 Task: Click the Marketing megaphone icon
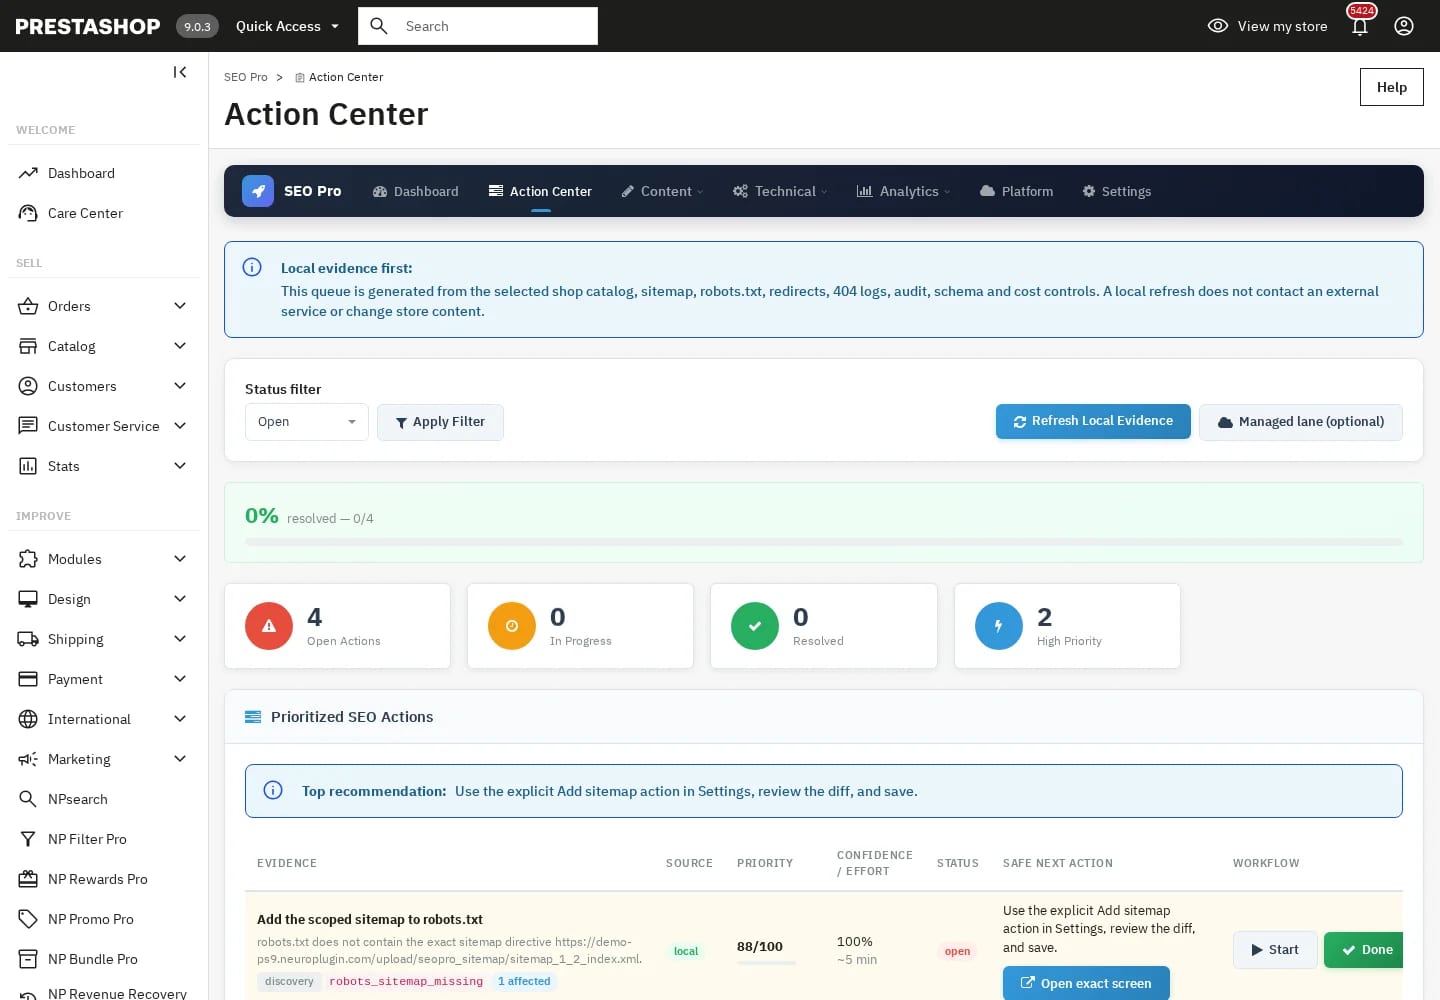[x=28, y=759]
